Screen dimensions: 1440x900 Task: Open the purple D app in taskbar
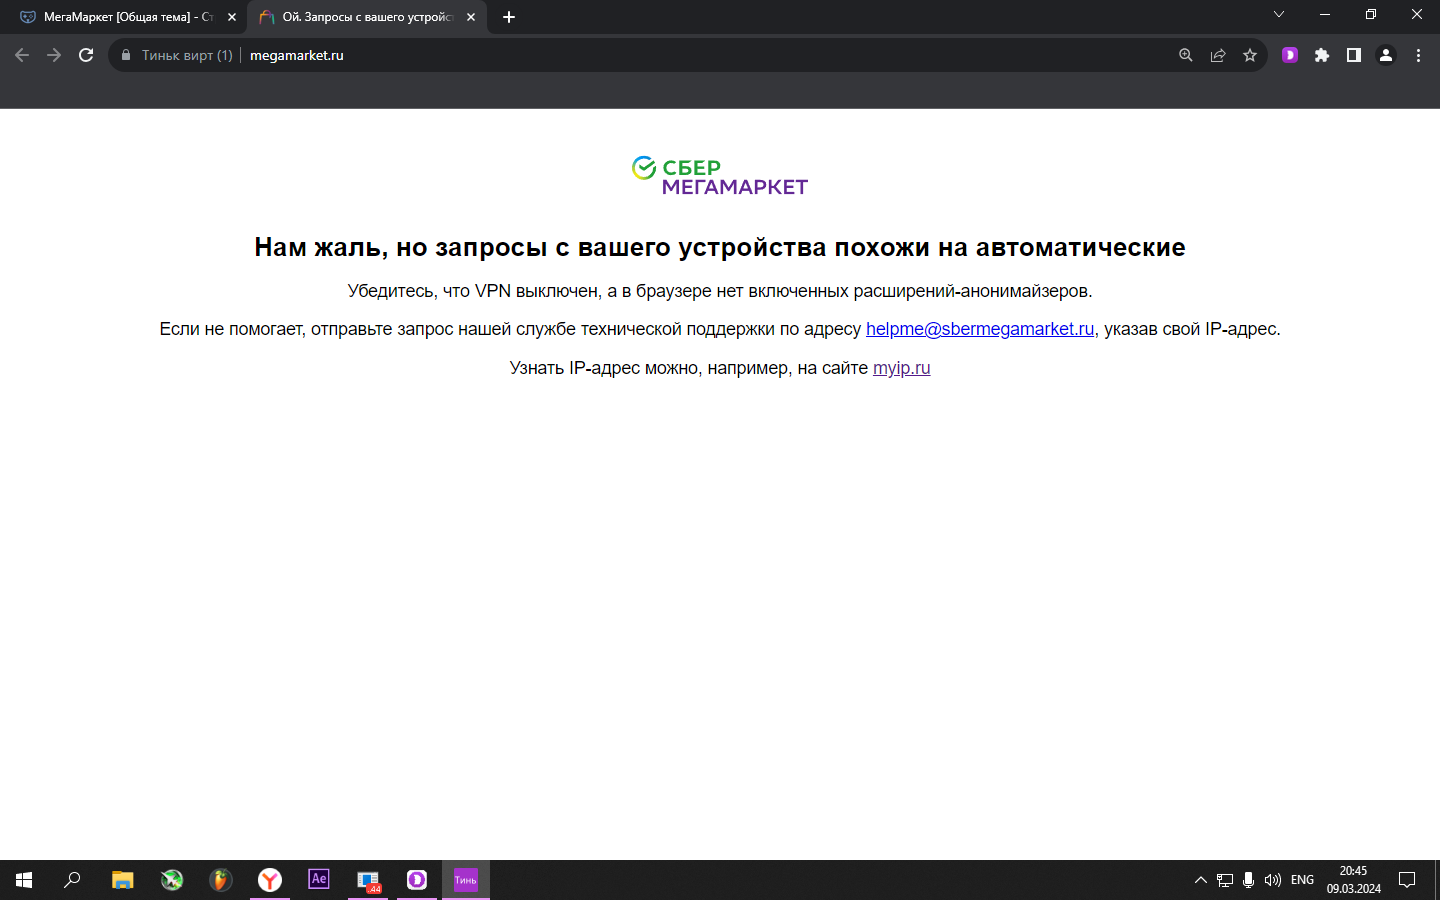(x=417, y=880)
